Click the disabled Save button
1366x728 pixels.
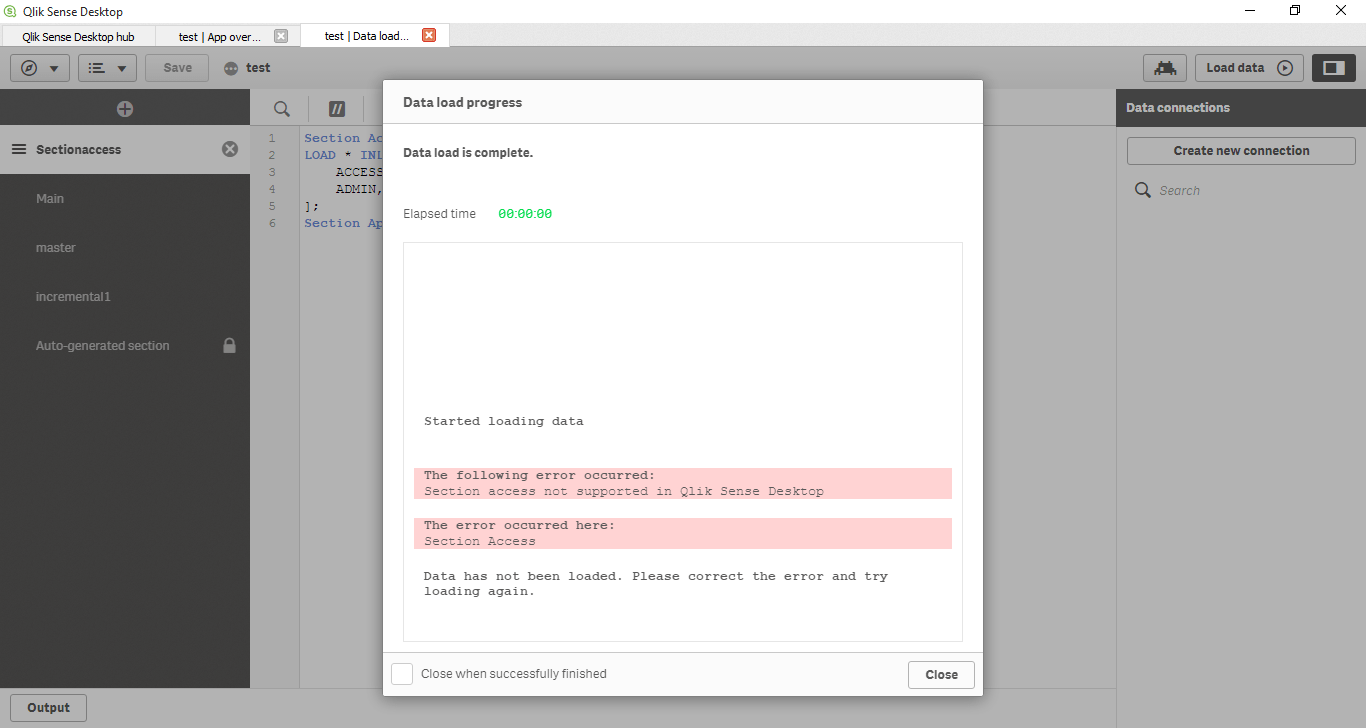[x=177, y=68]
